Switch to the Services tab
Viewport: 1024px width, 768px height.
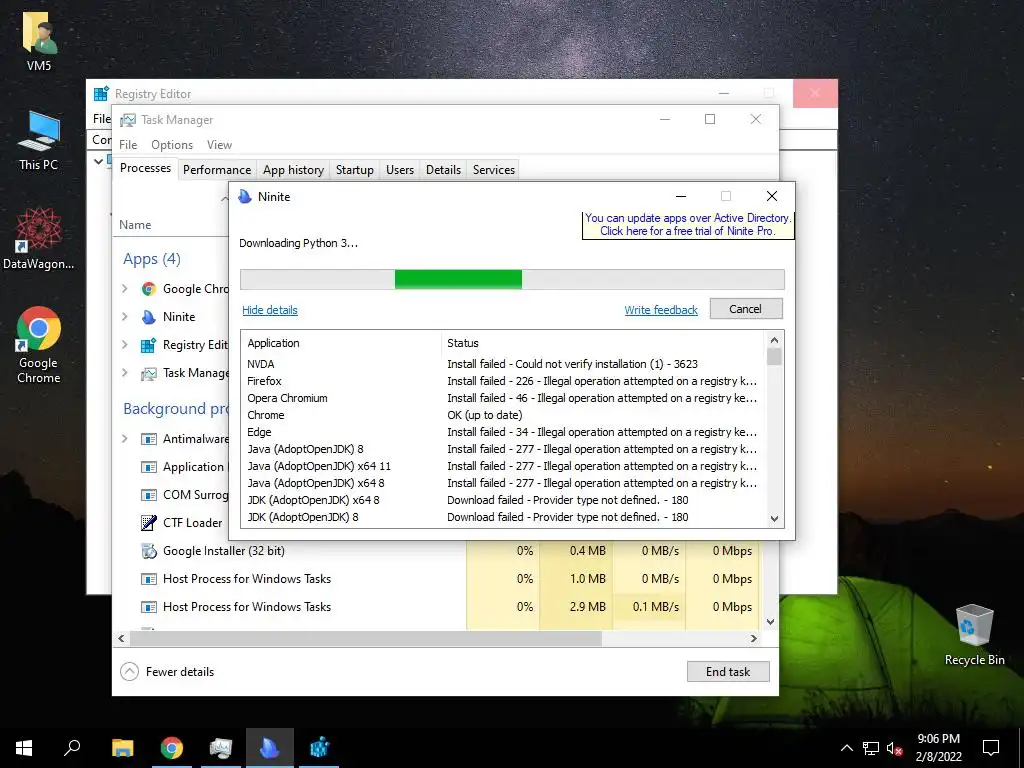tap(494, 170)
